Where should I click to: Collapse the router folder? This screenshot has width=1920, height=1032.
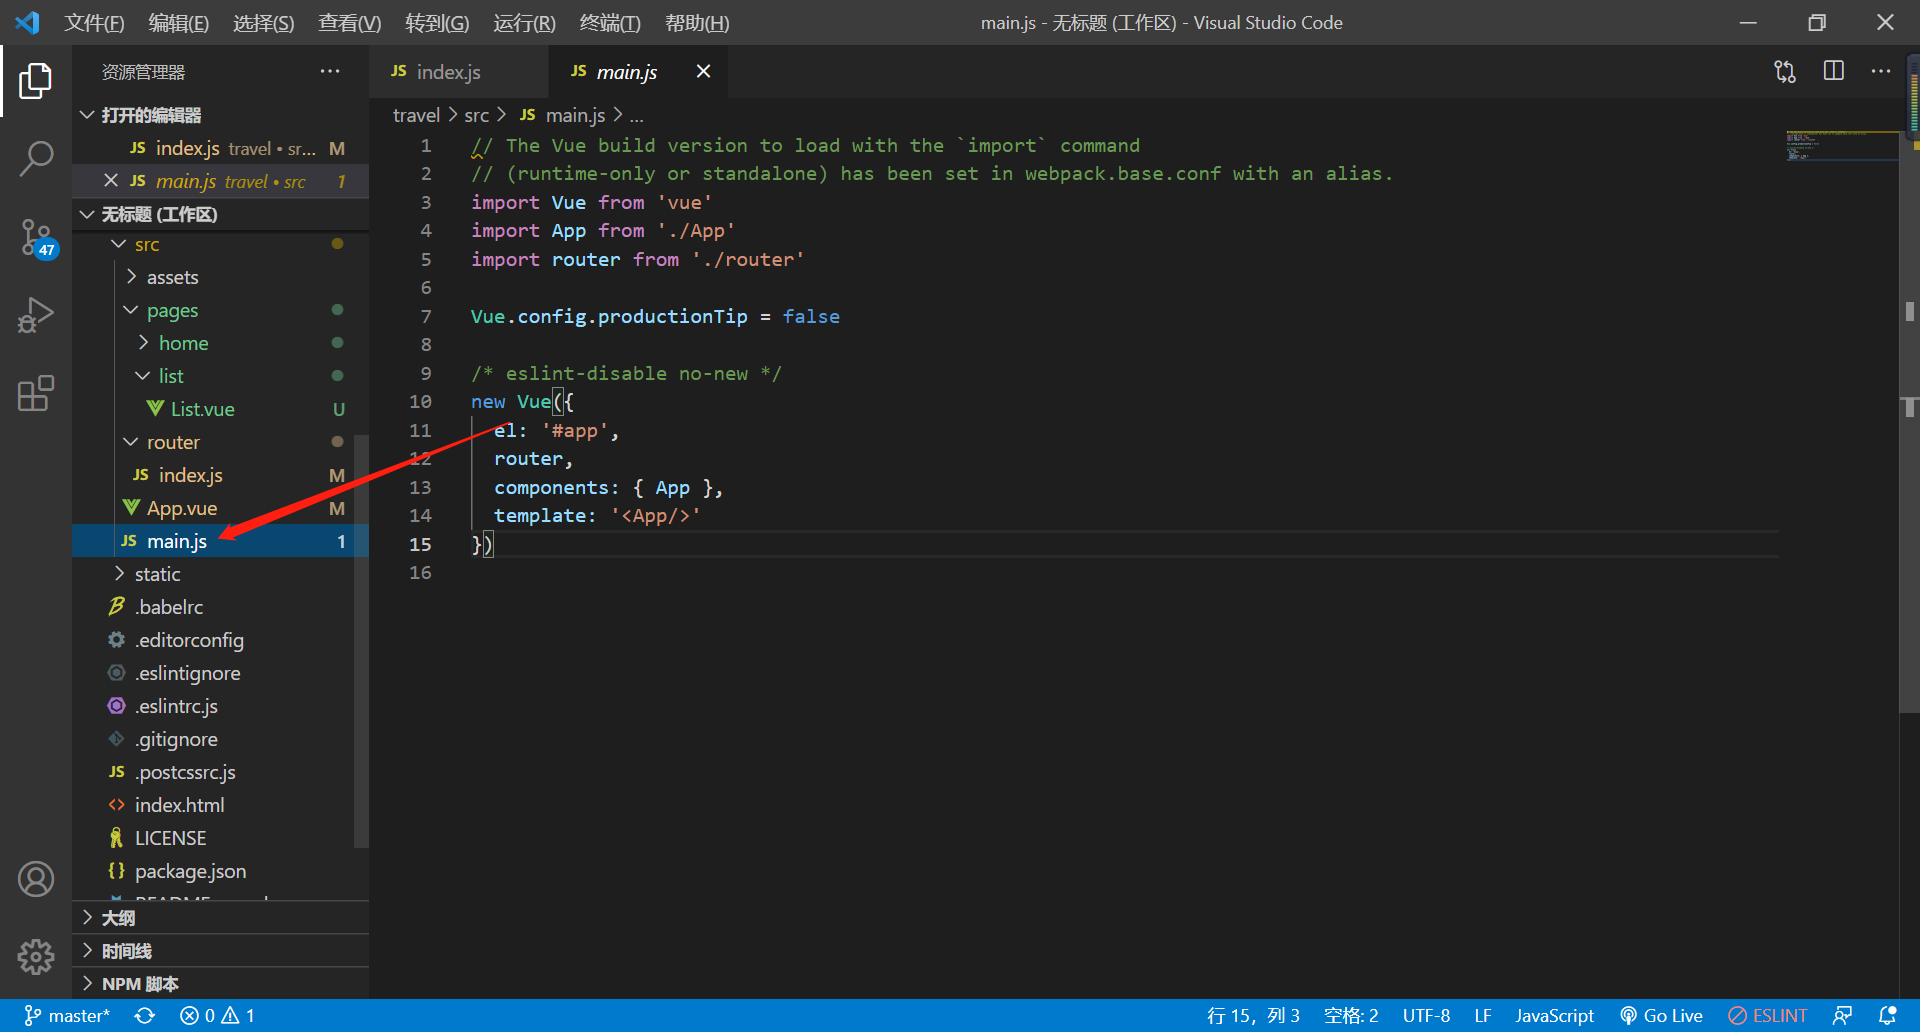click(220, 442)
